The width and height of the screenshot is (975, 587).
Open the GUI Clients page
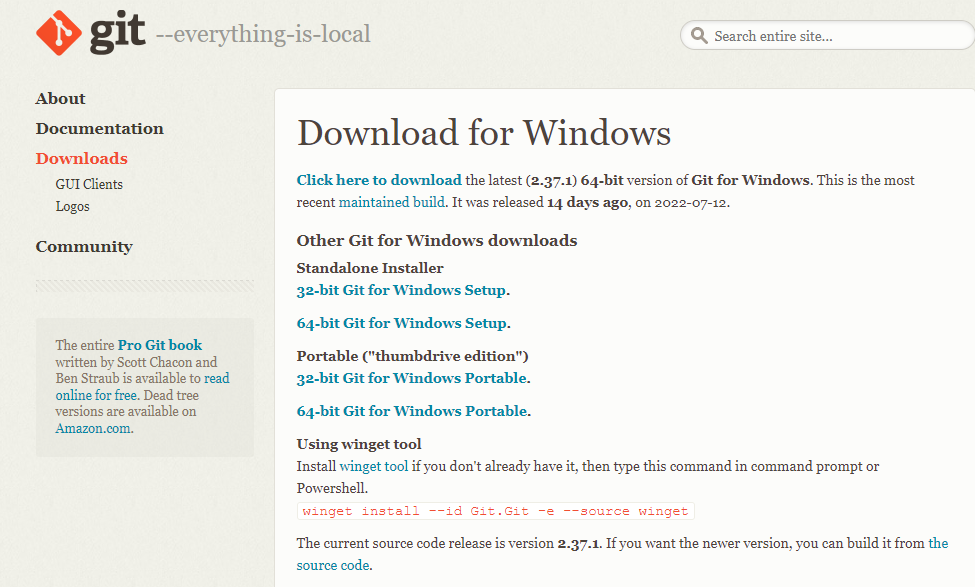click(x=88, y=184)
